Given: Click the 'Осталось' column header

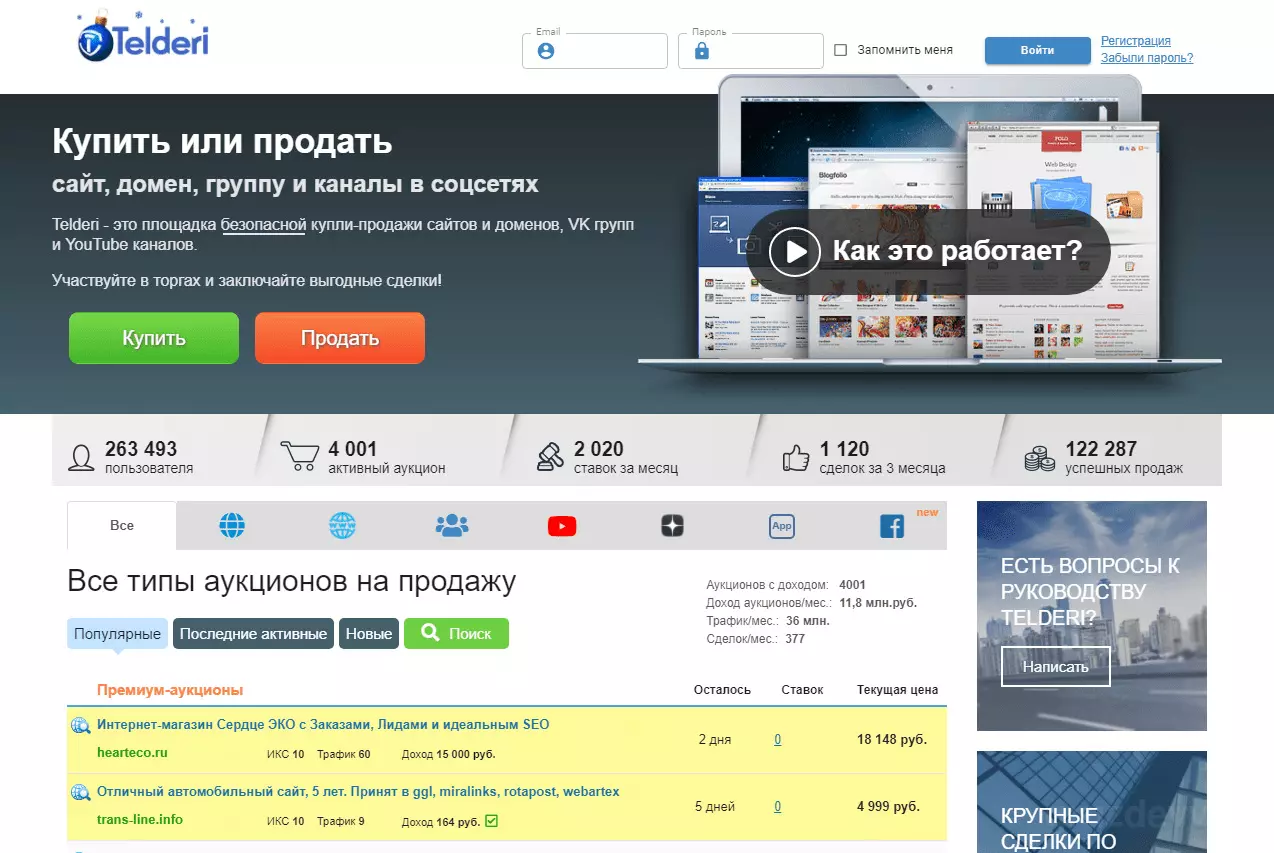Looking at the screenshot, I should tap(722, 690).
